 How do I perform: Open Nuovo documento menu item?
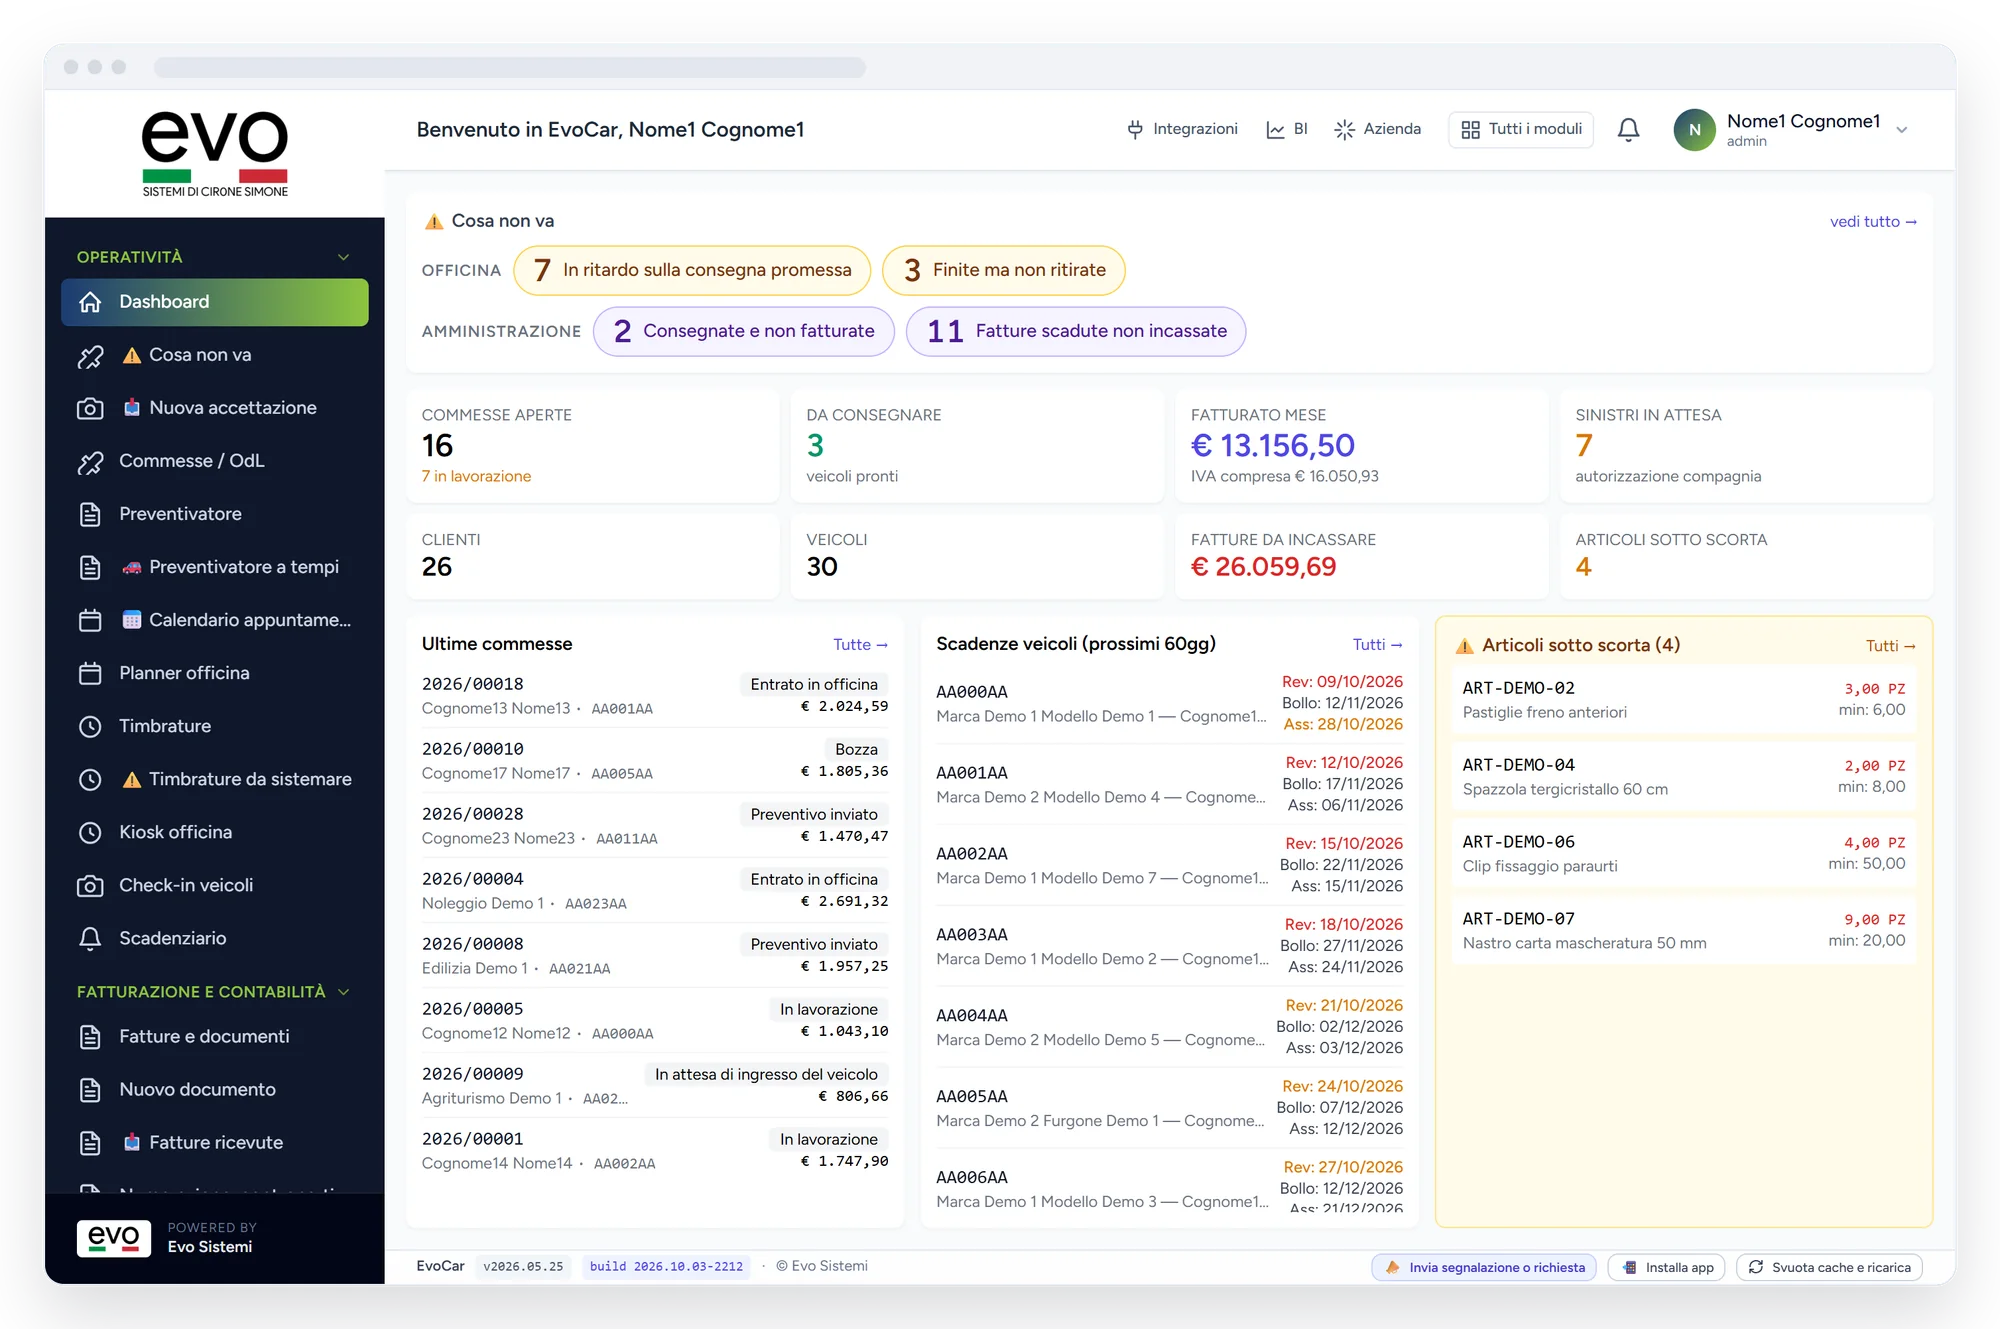(214, 1090)
